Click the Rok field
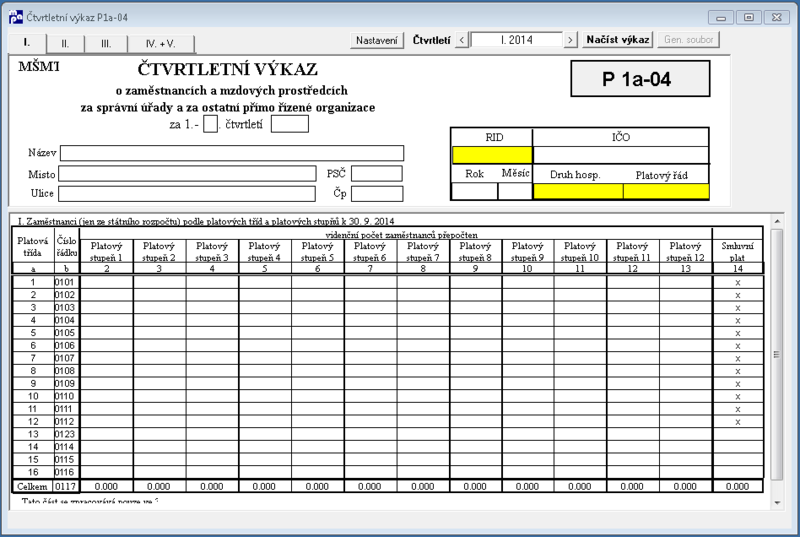 pos(474,191)
